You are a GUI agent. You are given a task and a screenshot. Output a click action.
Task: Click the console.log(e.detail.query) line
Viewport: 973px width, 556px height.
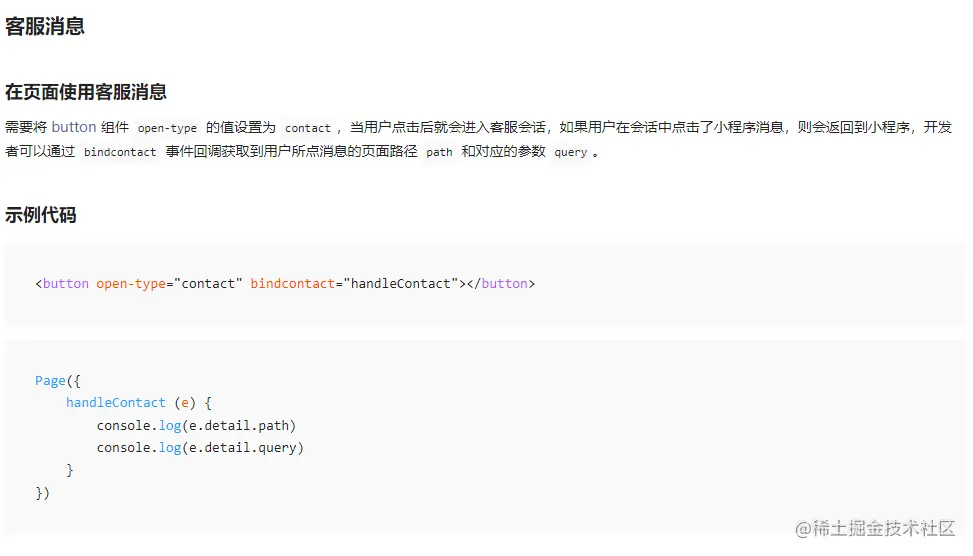click(200, 447)
